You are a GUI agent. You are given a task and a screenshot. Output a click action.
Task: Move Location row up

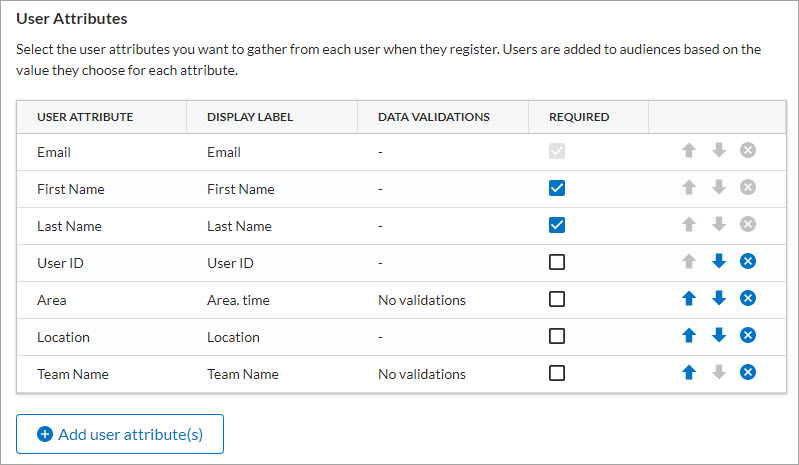pyautogui.click(x=688, y=336)
